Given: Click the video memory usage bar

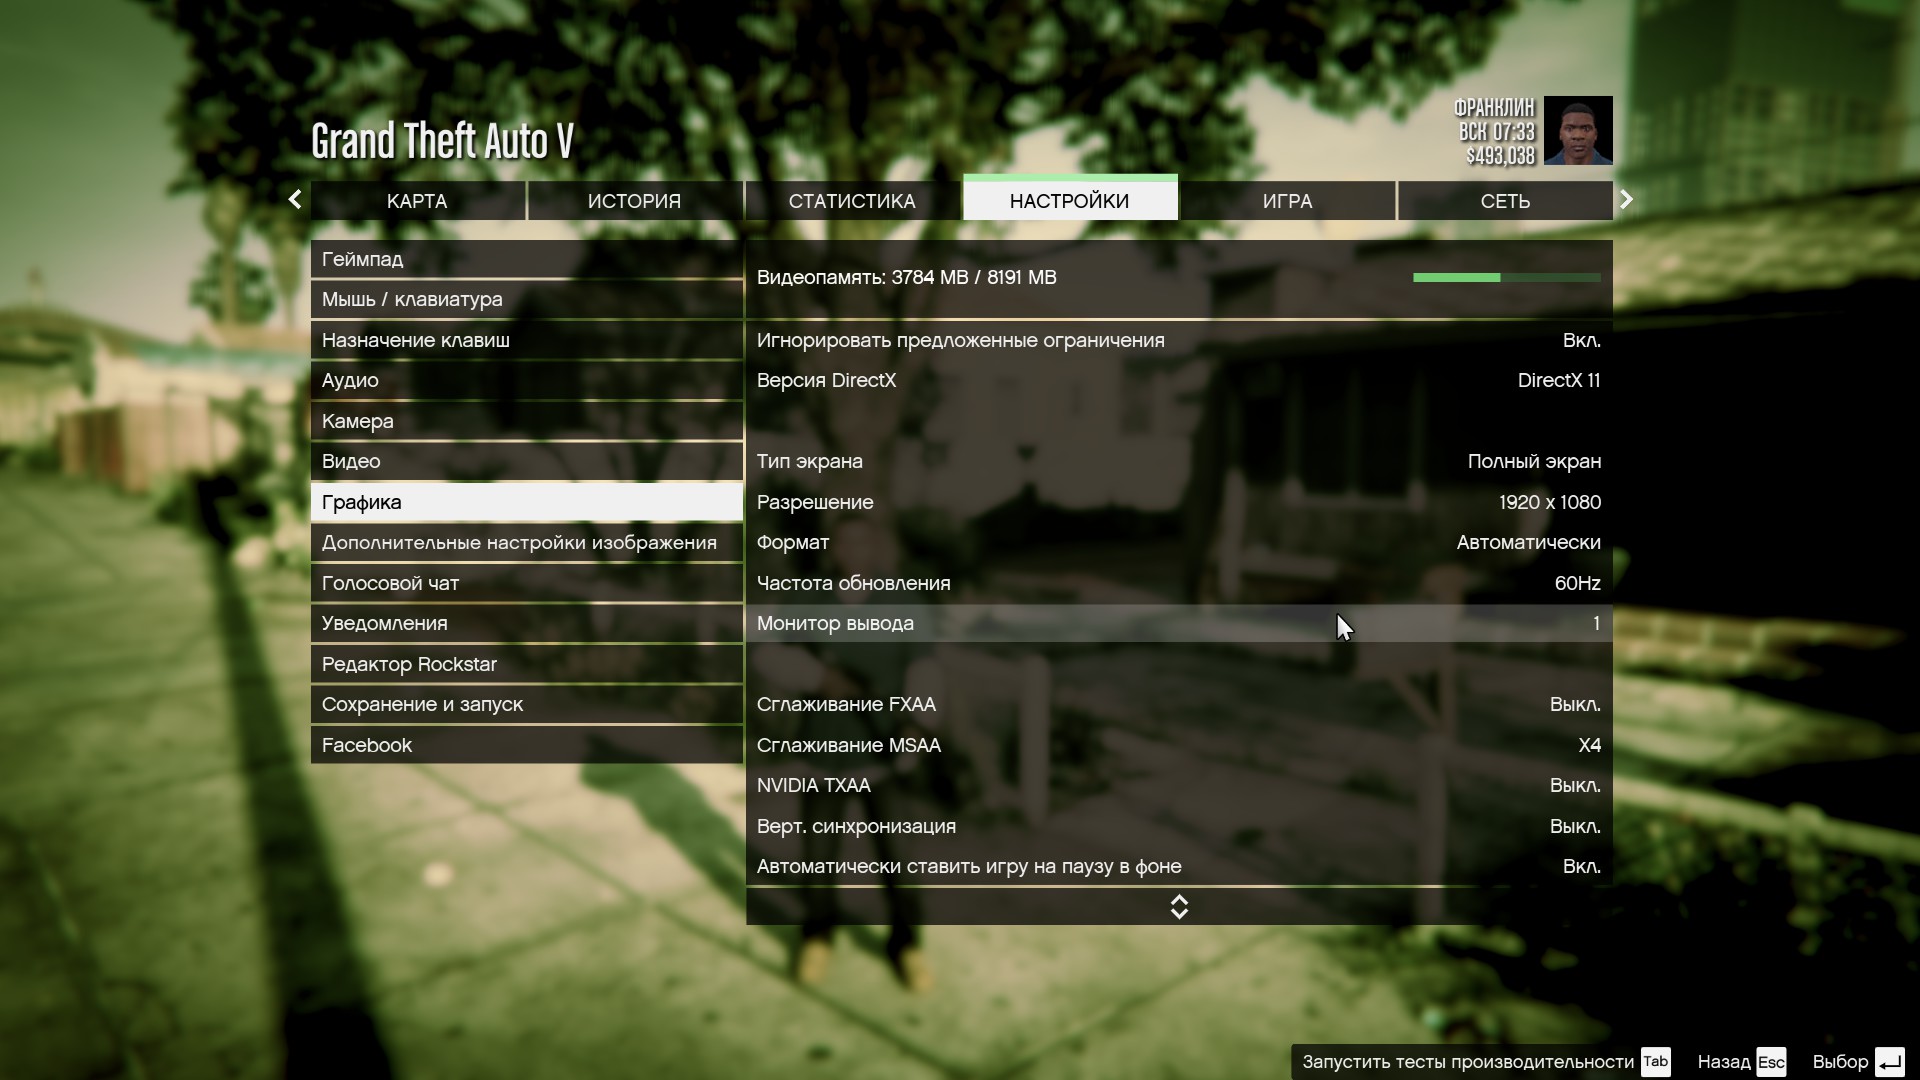Looking at the screenshot, I should (x=1506, y=277).
